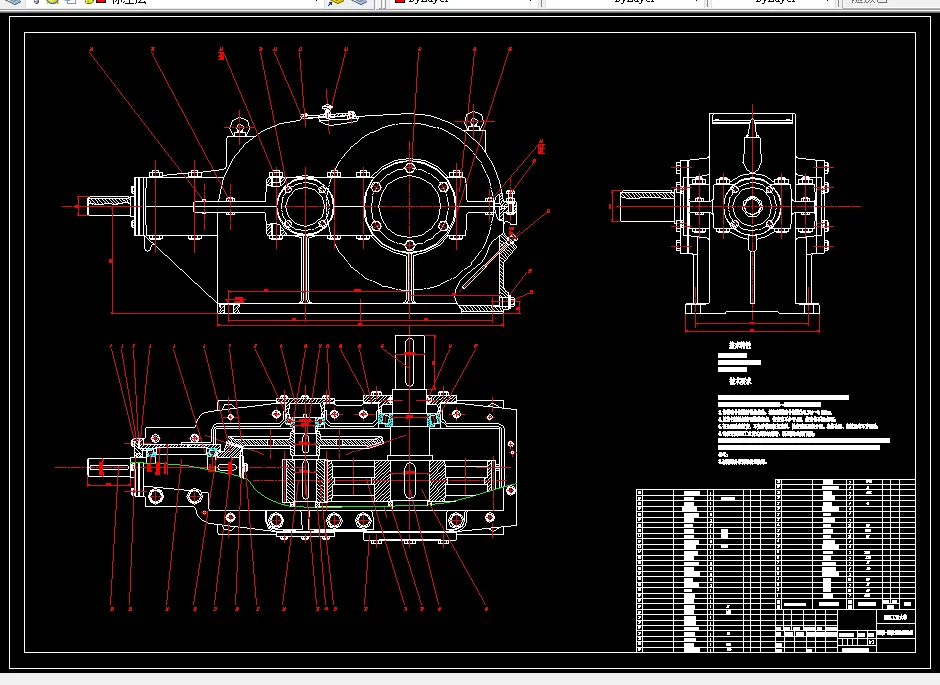Select the parts list table of the drawing
Viewport: 940px width, 685px height.
[776, 565]
